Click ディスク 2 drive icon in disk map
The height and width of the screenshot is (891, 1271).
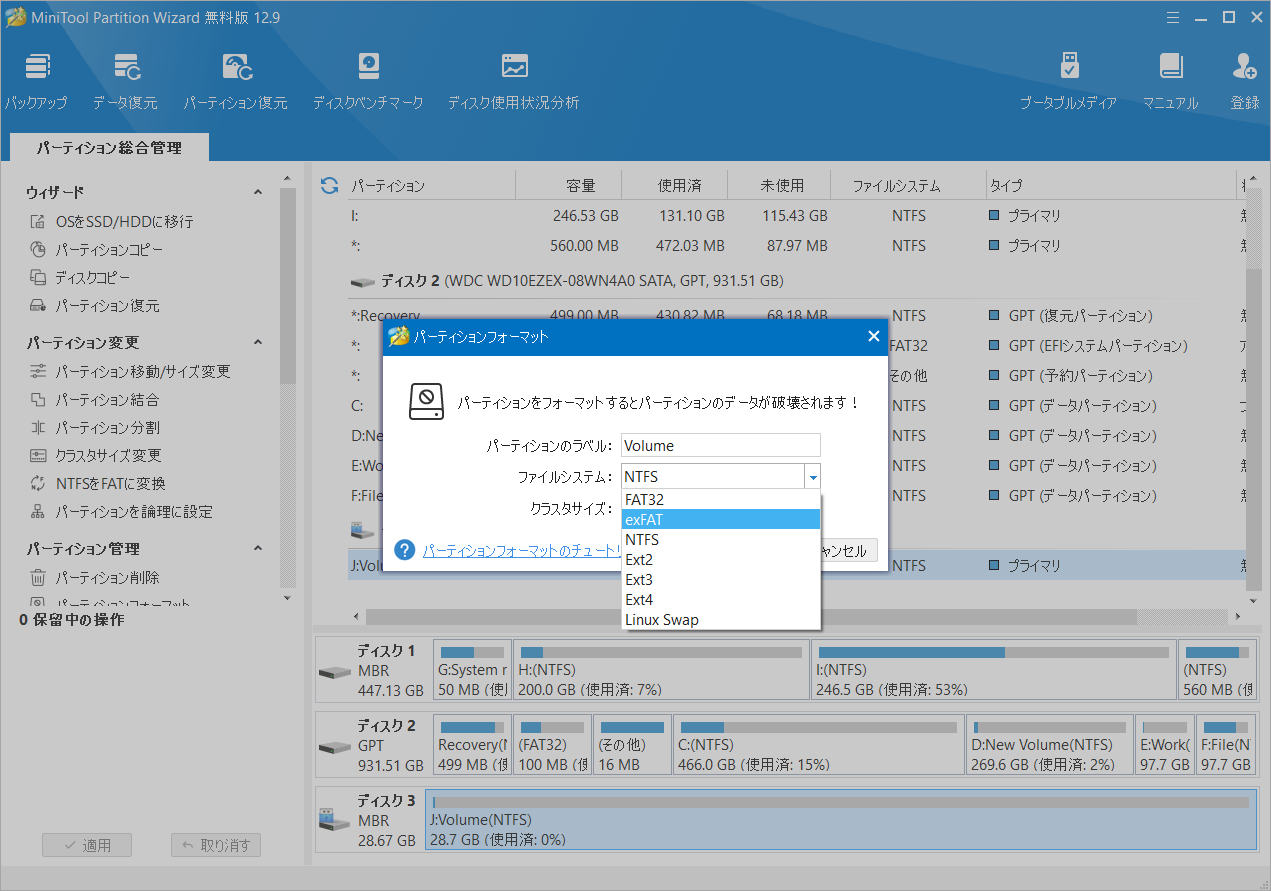coord(334,747)
